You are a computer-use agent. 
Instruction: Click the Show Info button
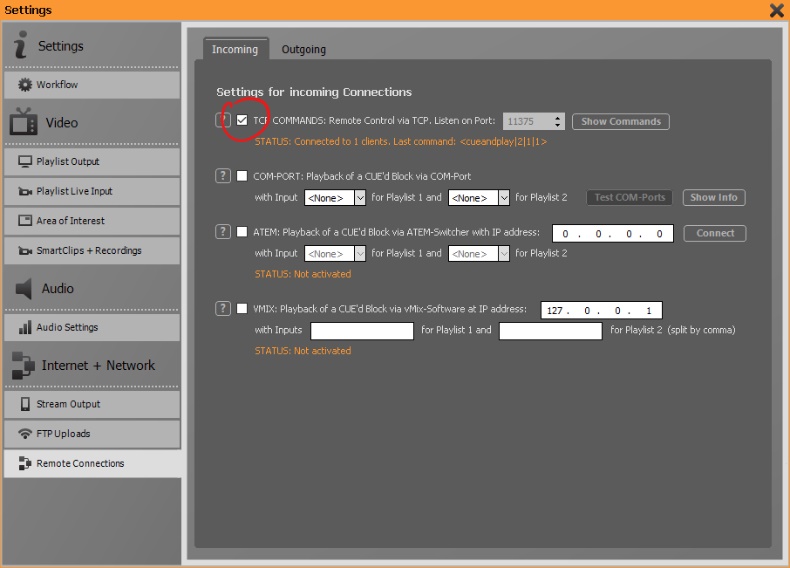tap(714, 198)
